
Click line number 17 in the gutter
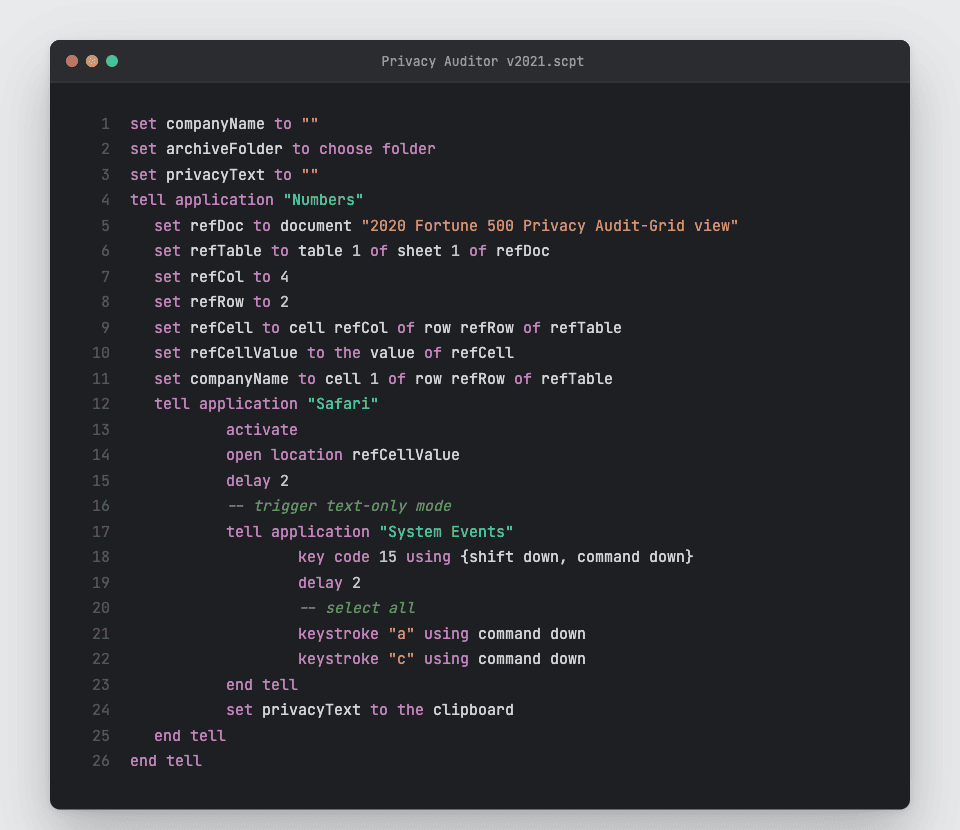tap(101, 532)
